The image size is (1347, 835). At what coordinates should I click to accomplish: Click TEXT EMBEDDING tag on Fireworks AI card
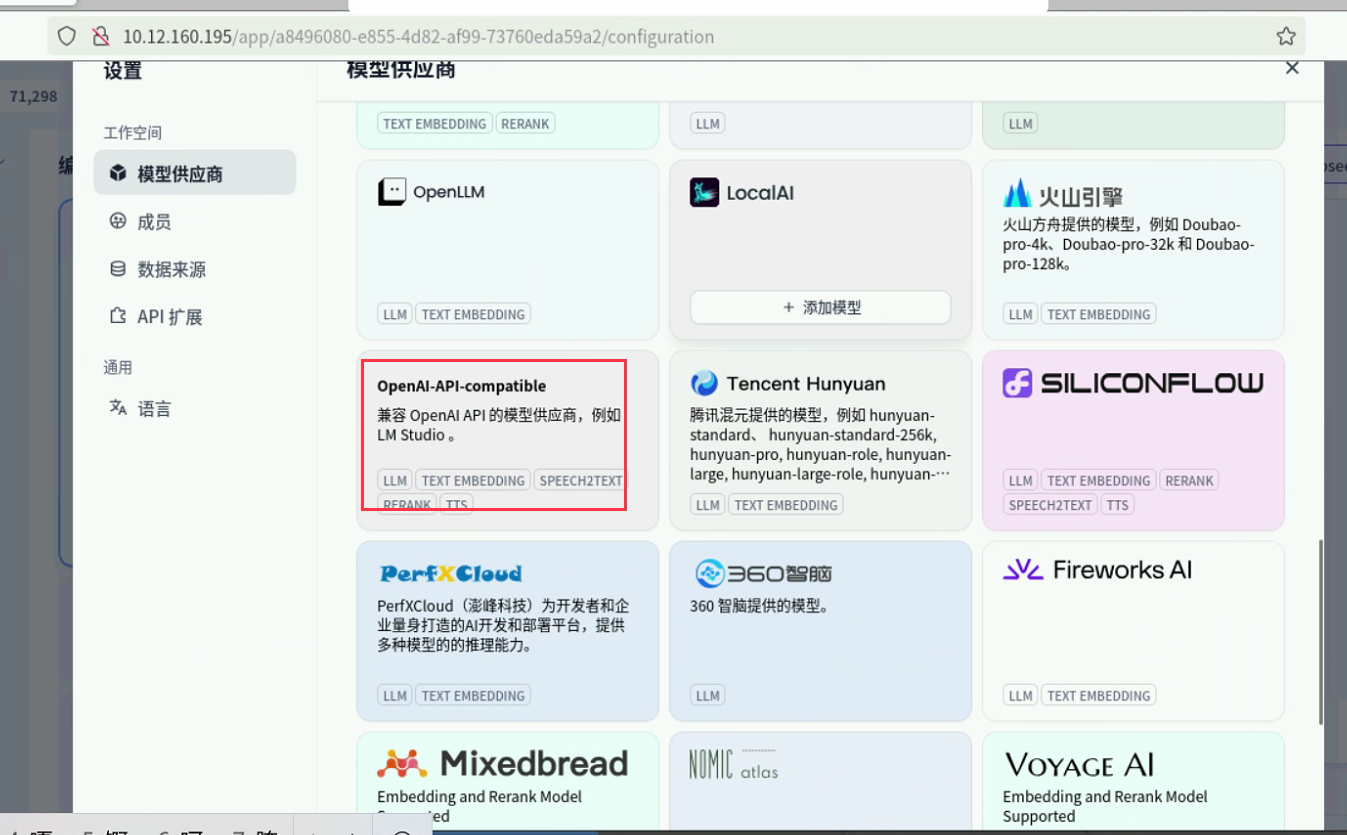pos(1099,695)
